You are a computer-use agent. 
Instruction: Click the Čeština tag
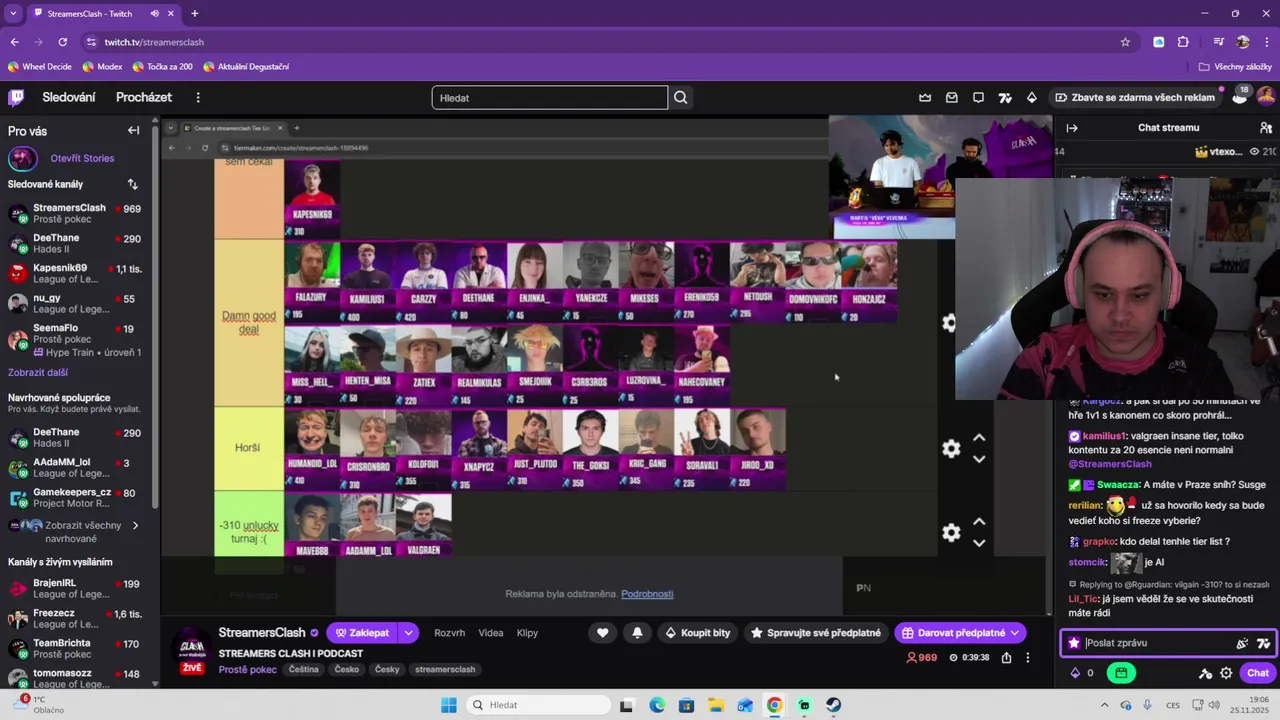point(303,670)
